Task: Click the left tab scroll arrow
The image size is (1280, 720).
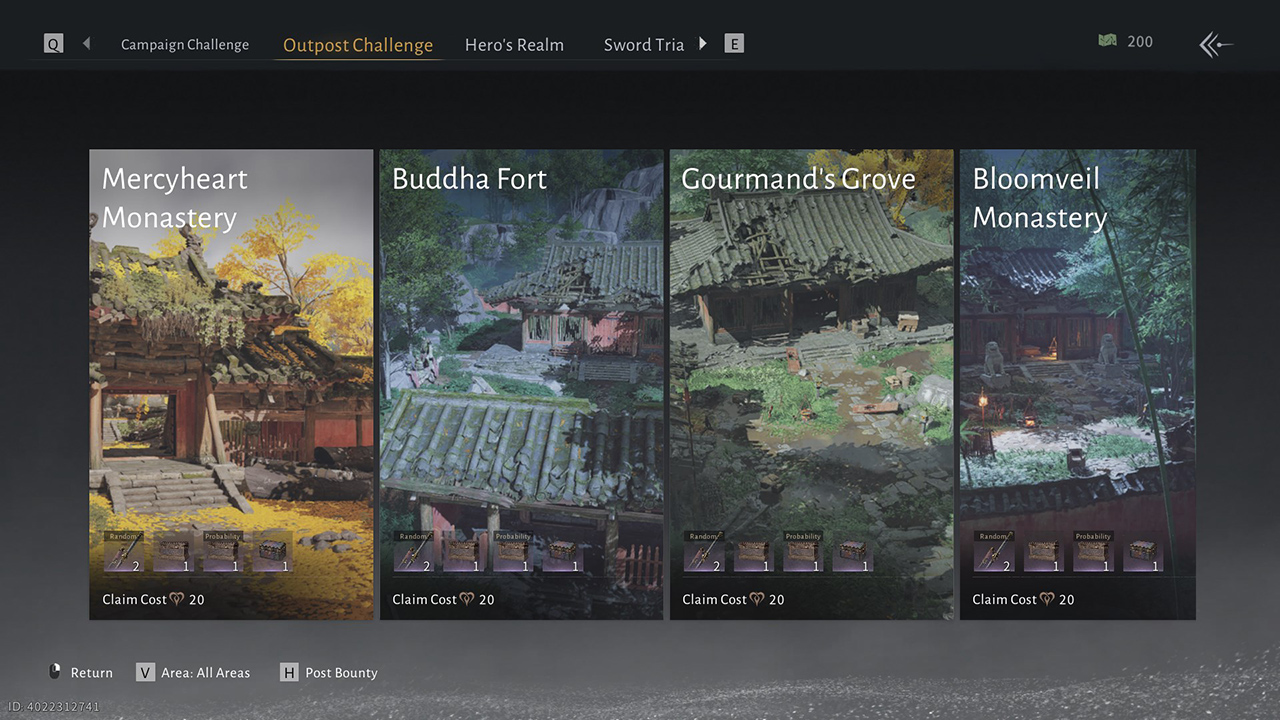Action: tap(86, 44)
